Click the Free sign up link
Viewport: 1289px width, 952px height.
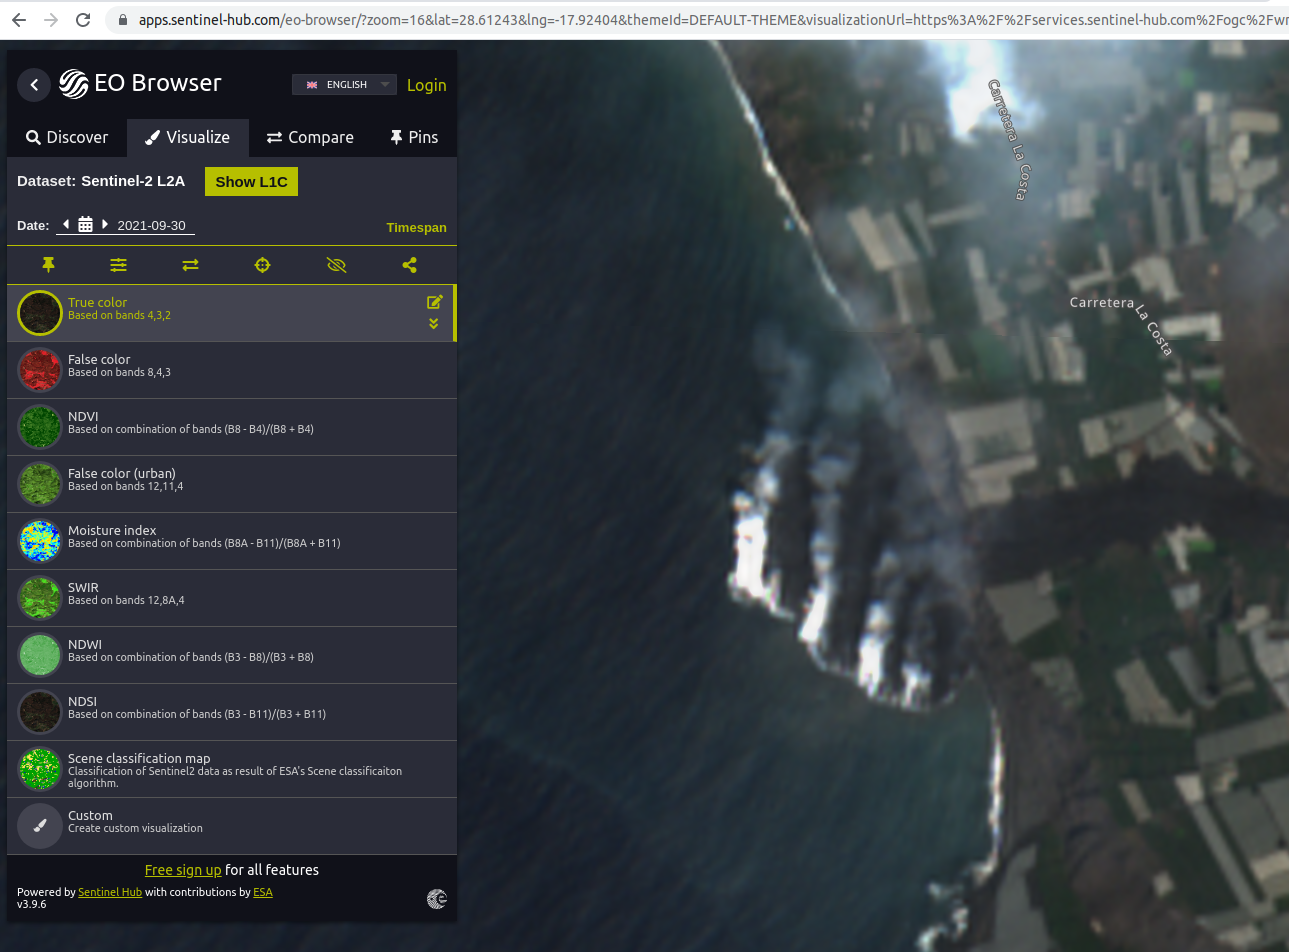tap(182, 871)
